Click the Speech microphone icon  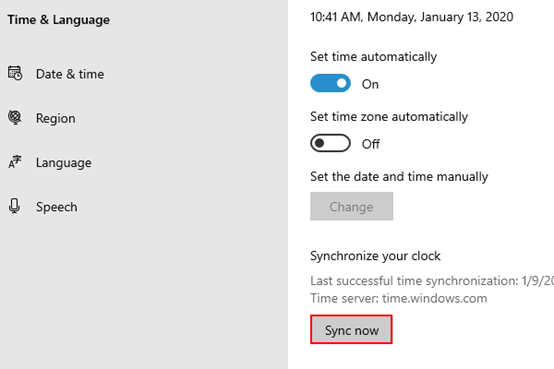coord(14,206)
